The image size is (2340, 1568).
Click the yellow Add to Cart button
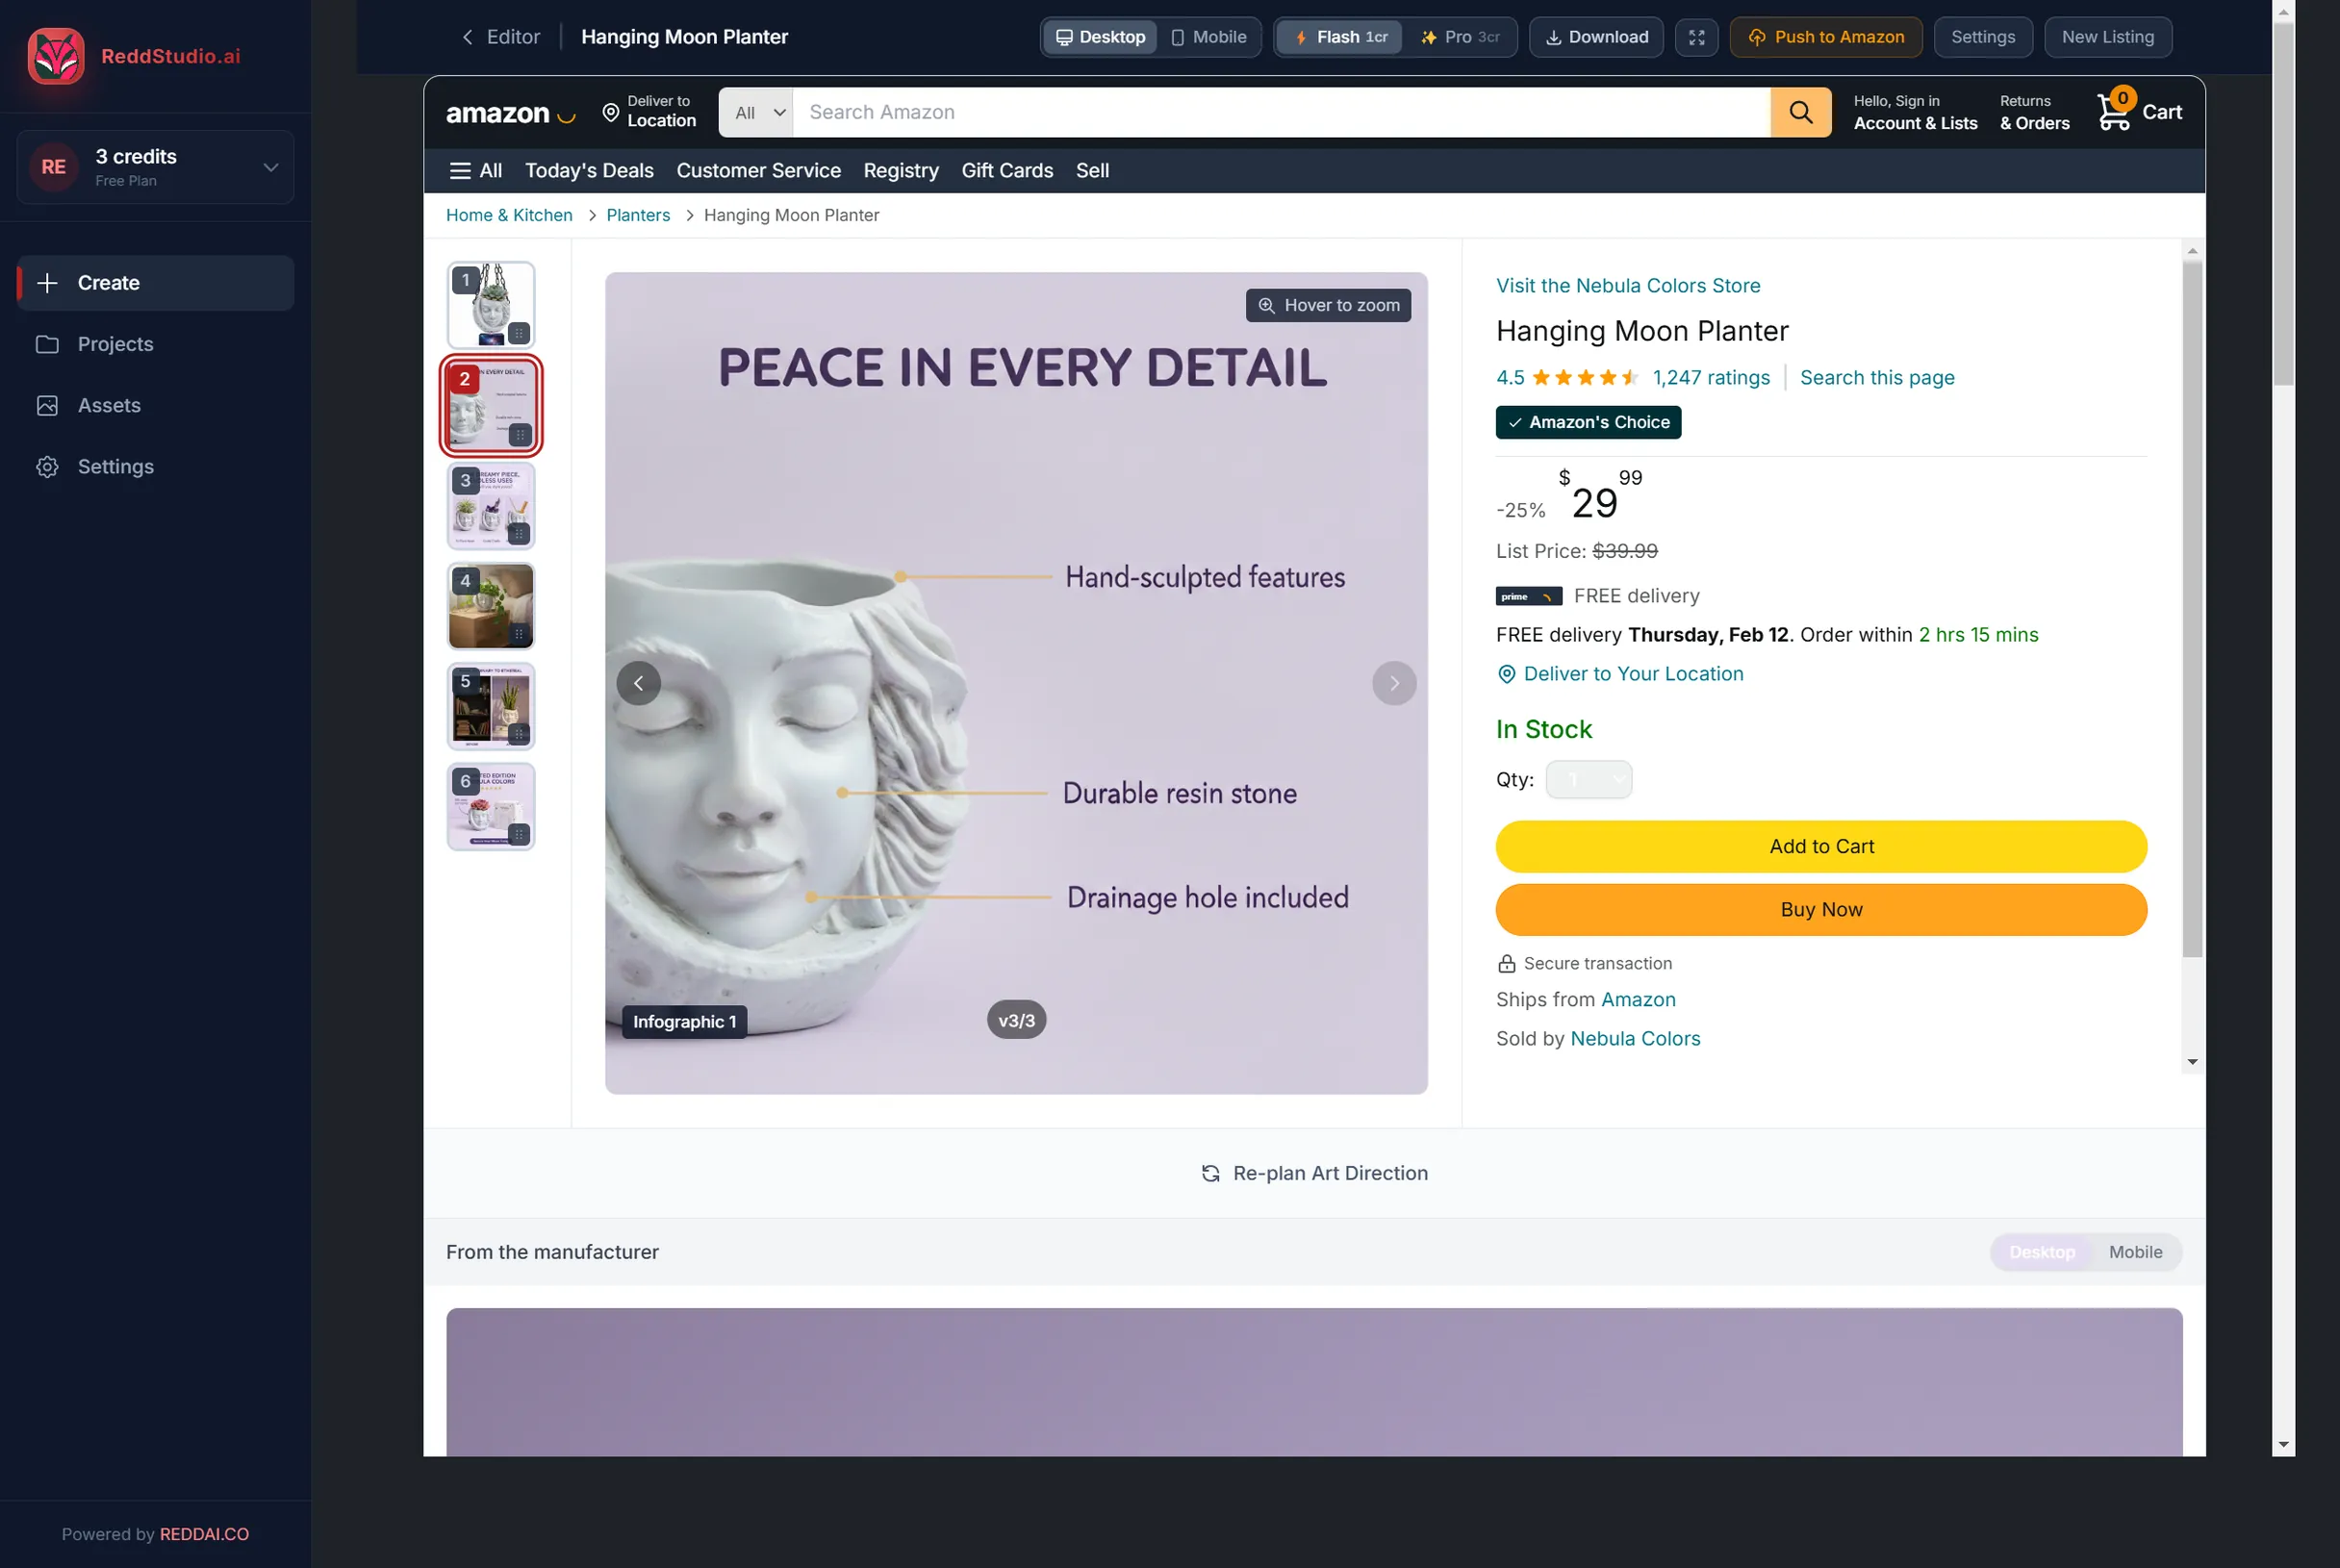[x=1821, y=846]
